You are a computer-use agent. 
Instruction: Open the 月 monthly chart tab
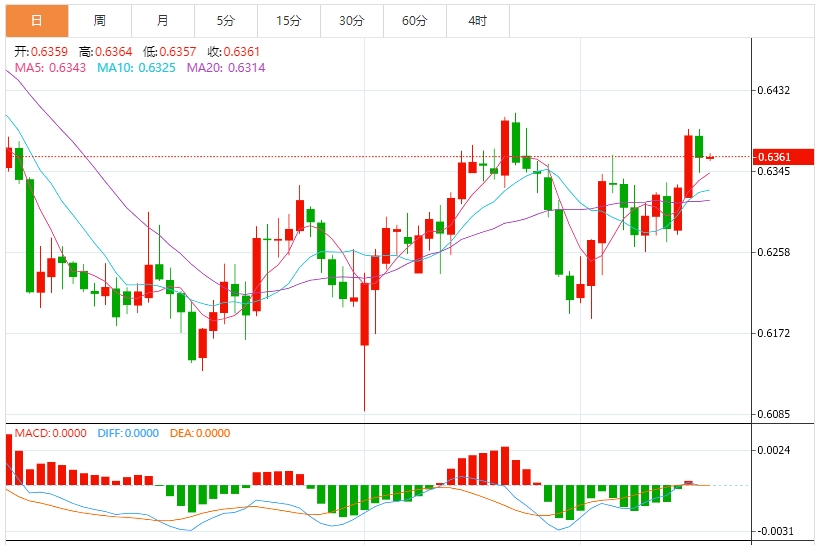coord(163,20)
